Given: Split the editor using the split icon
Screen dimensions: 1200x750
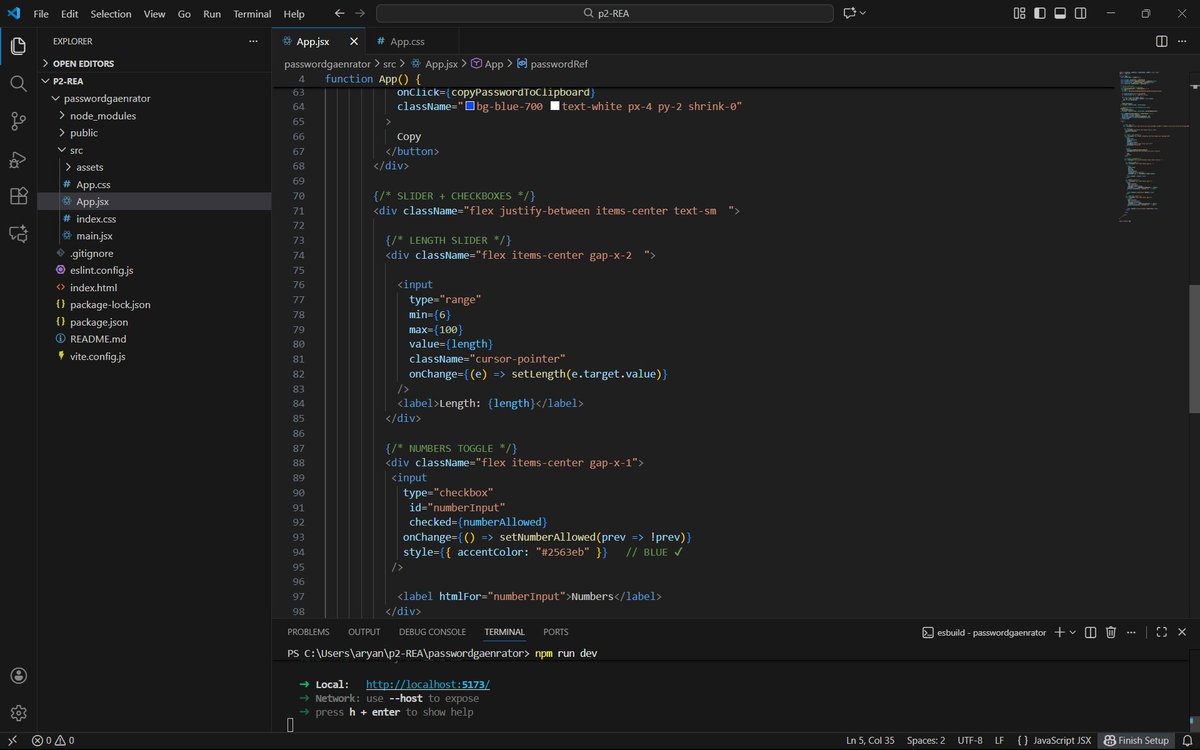Looking at the screenshot, I should pyautogui.click(x=1161, y=42).
